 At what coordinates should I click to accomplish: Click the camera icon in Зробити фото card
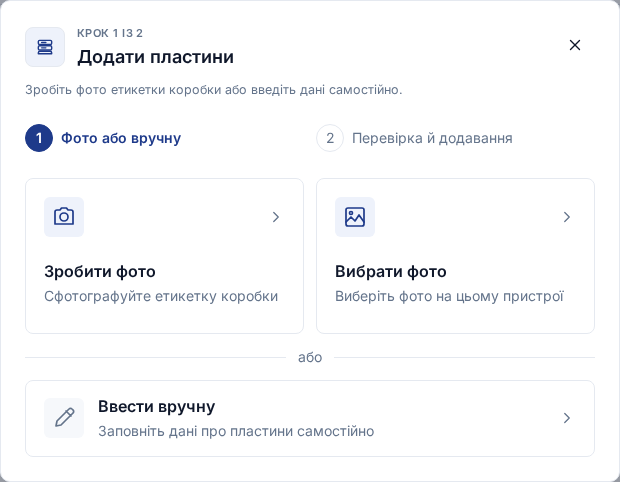pyautogui.click(x=64, y=217)
